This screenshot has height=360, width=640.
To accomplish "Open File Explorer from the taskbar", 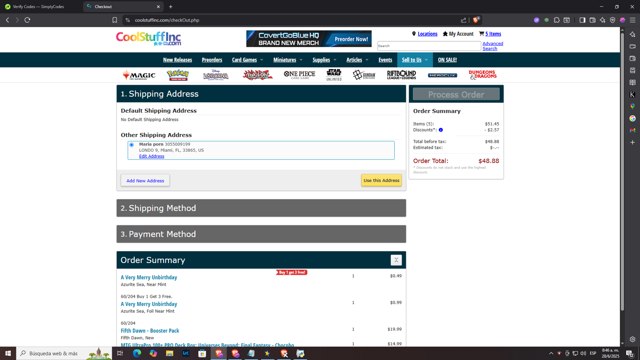I will [169, 353].
